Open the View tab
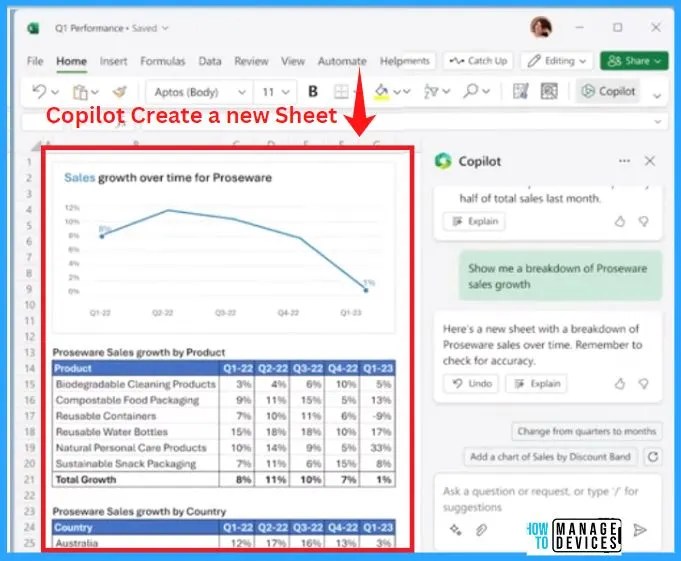The image size is (681, 561). [x=293, y=61]
